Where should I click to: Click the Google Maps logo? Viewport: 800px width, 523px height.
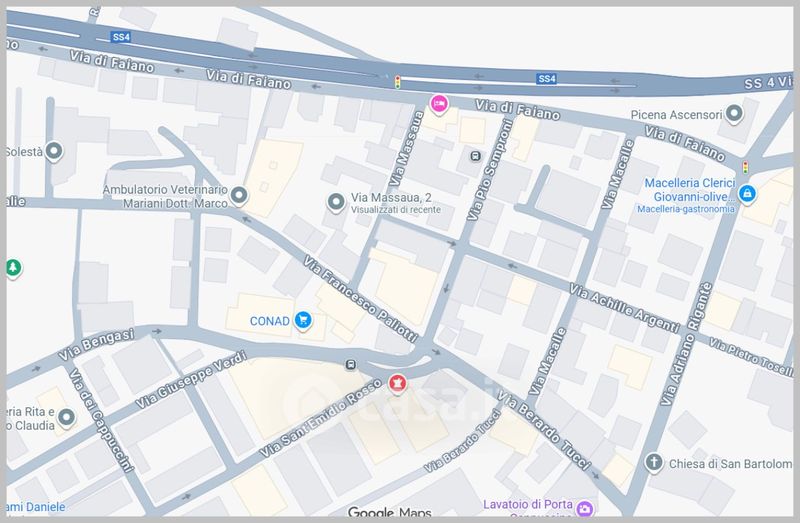click(390, 512)
